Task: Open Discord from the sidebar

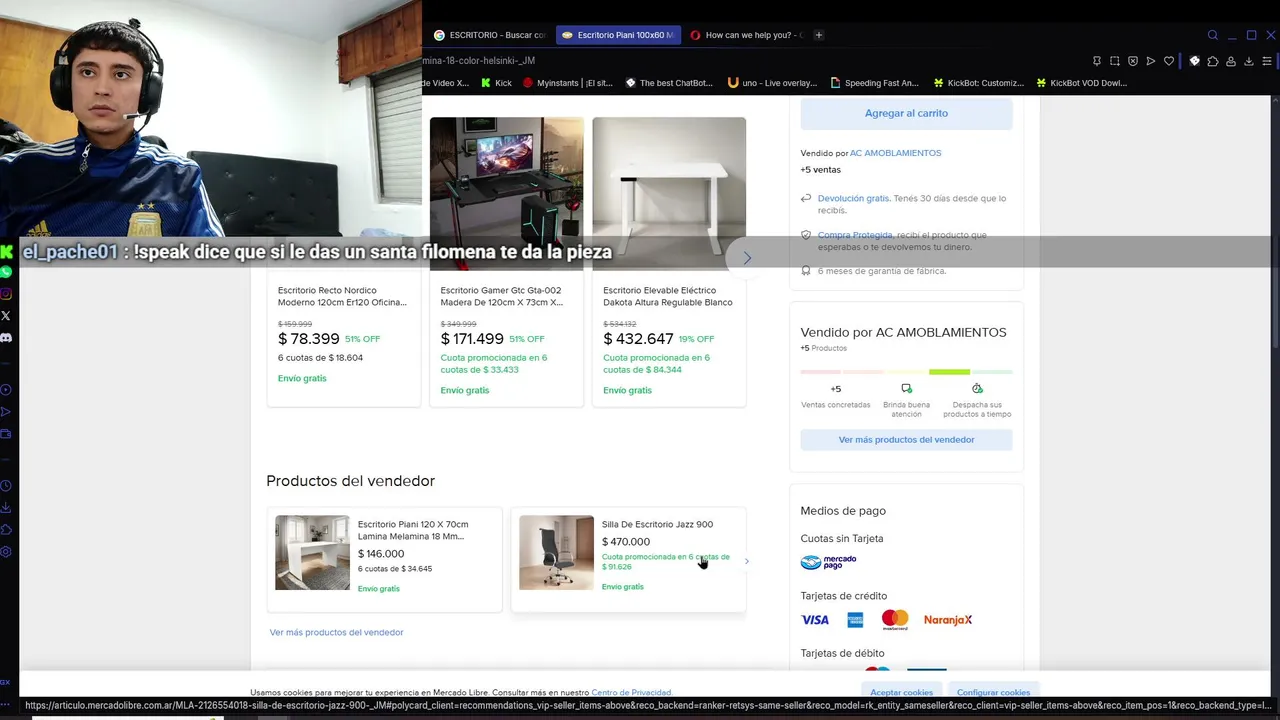Action: coord(6,338)
